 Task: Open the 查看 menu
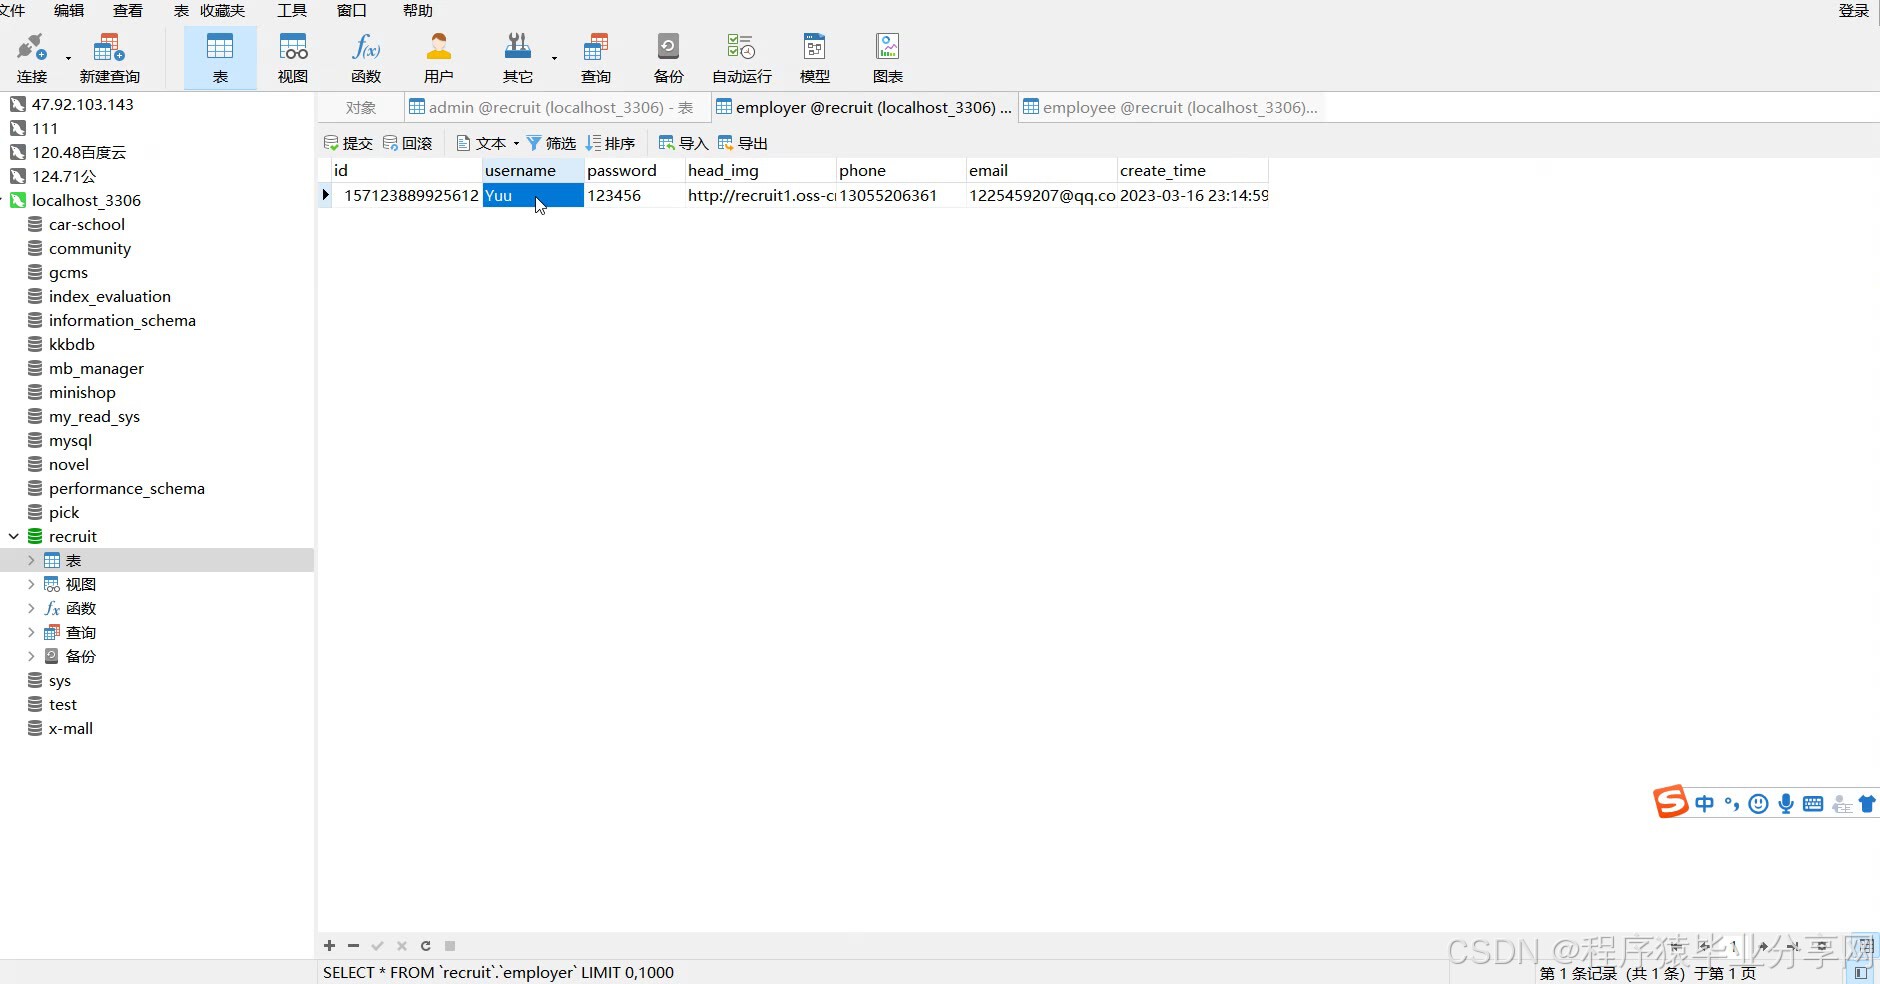click(x=127, y=10)
